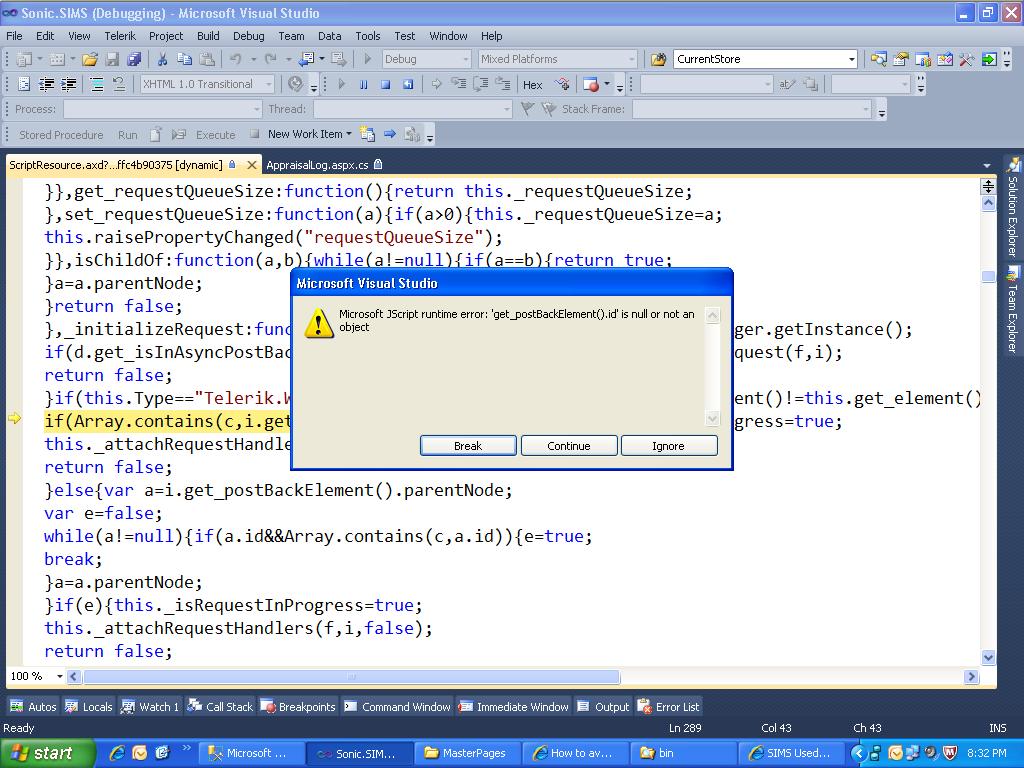
Task: Save all files icon
Action: point(134,59)
